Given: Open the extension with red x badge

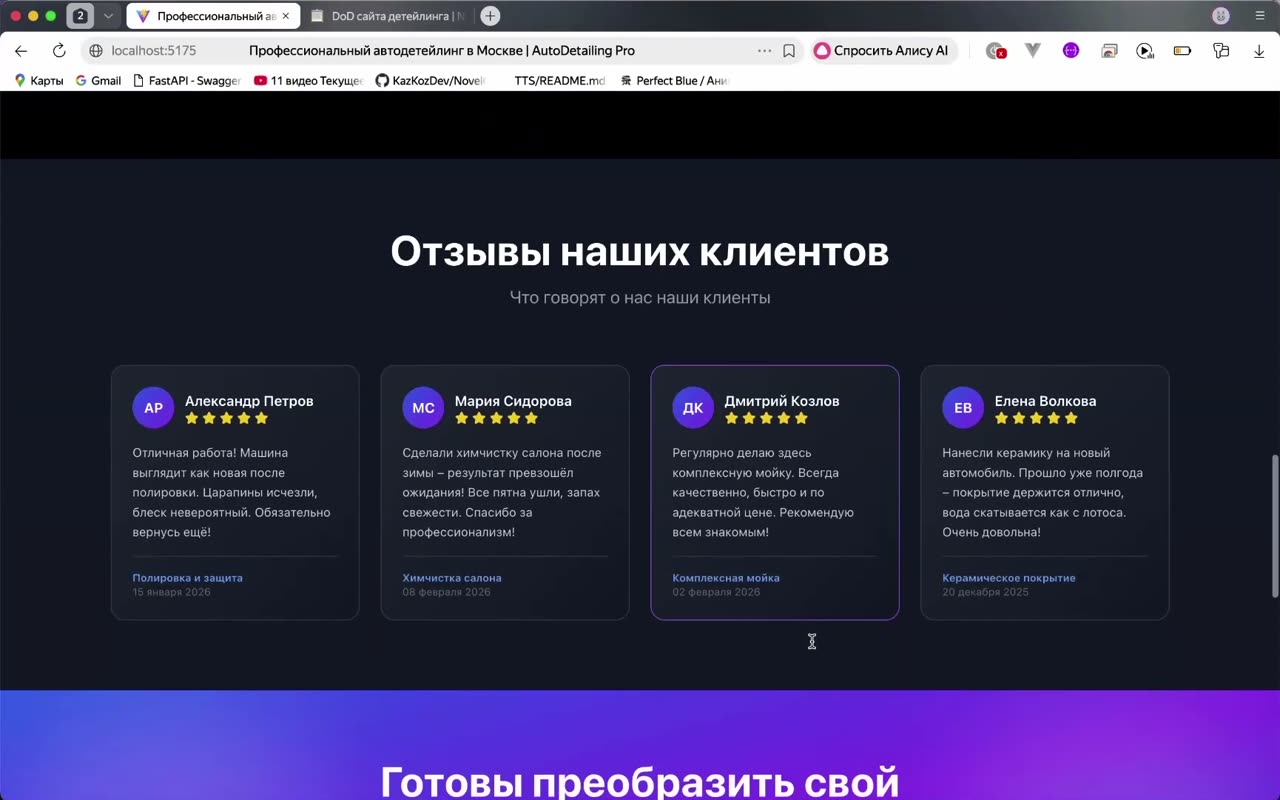Looking at the screenshot, I should coord(995,51).
